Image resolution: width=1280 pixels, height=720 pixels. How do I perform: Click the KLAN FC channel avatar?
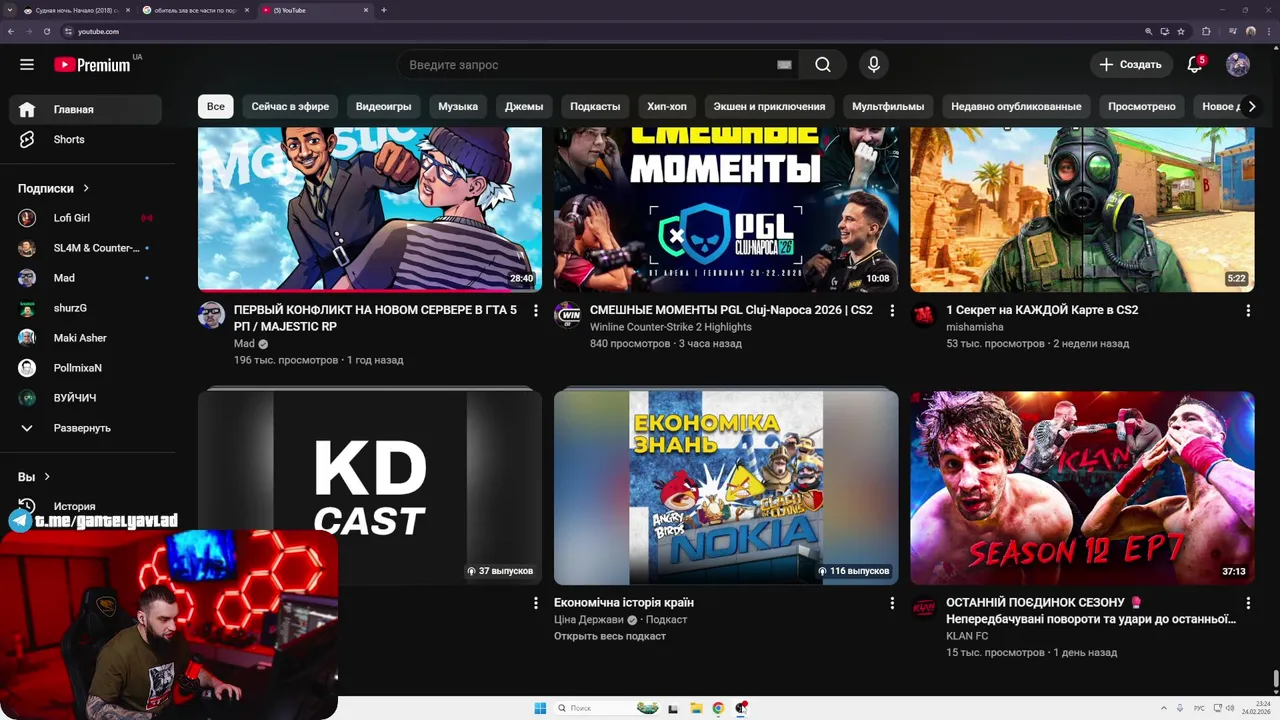923,608
